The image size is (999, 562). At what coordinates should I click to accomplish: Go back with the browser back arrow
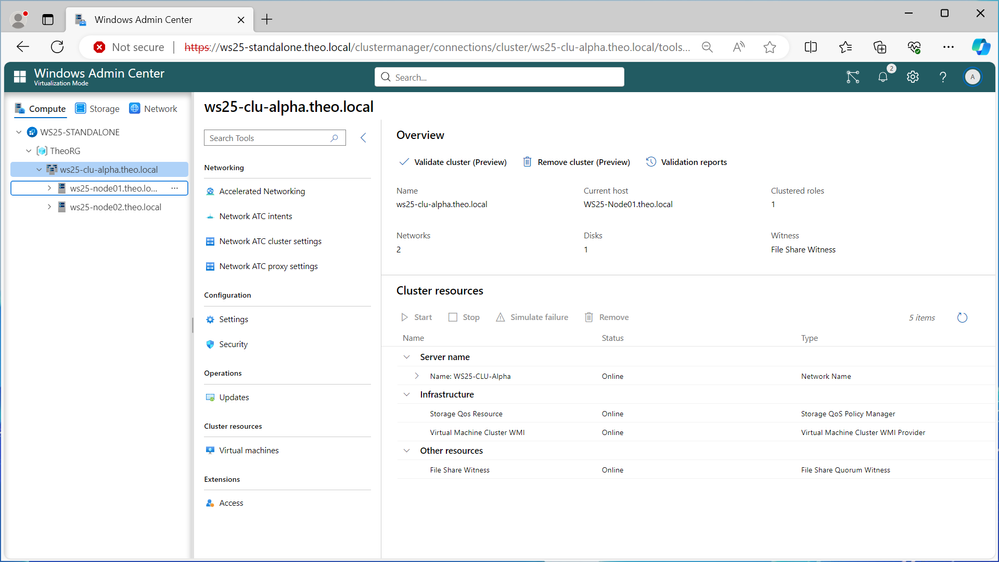(x=23, y=47)
